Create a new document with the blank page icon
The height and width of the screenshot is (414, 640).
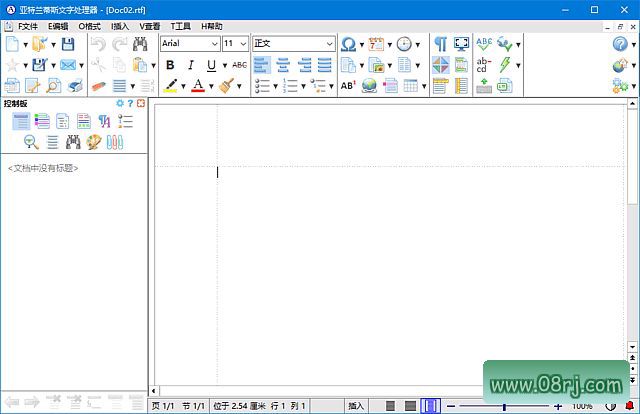12,44
